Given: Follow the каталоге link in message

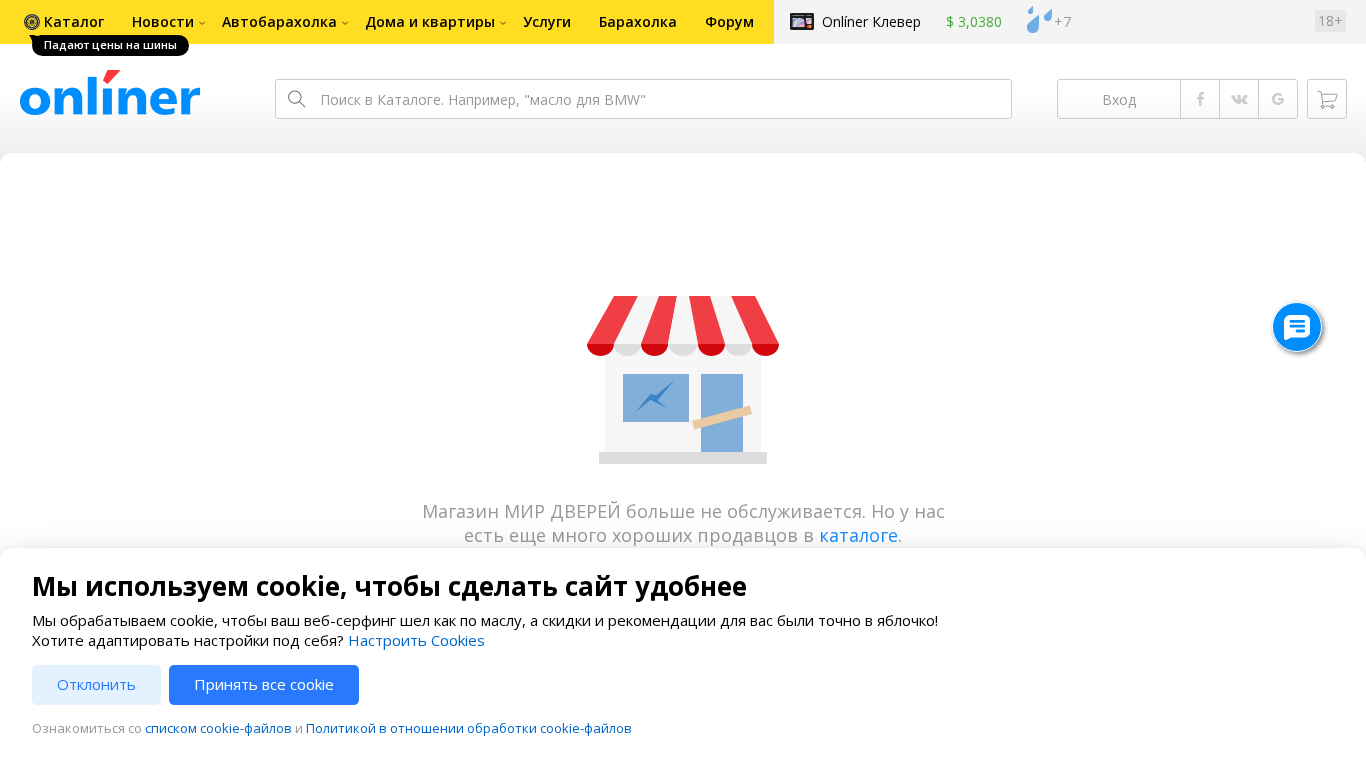Looking at the screenshot, I should click(858, 535).
